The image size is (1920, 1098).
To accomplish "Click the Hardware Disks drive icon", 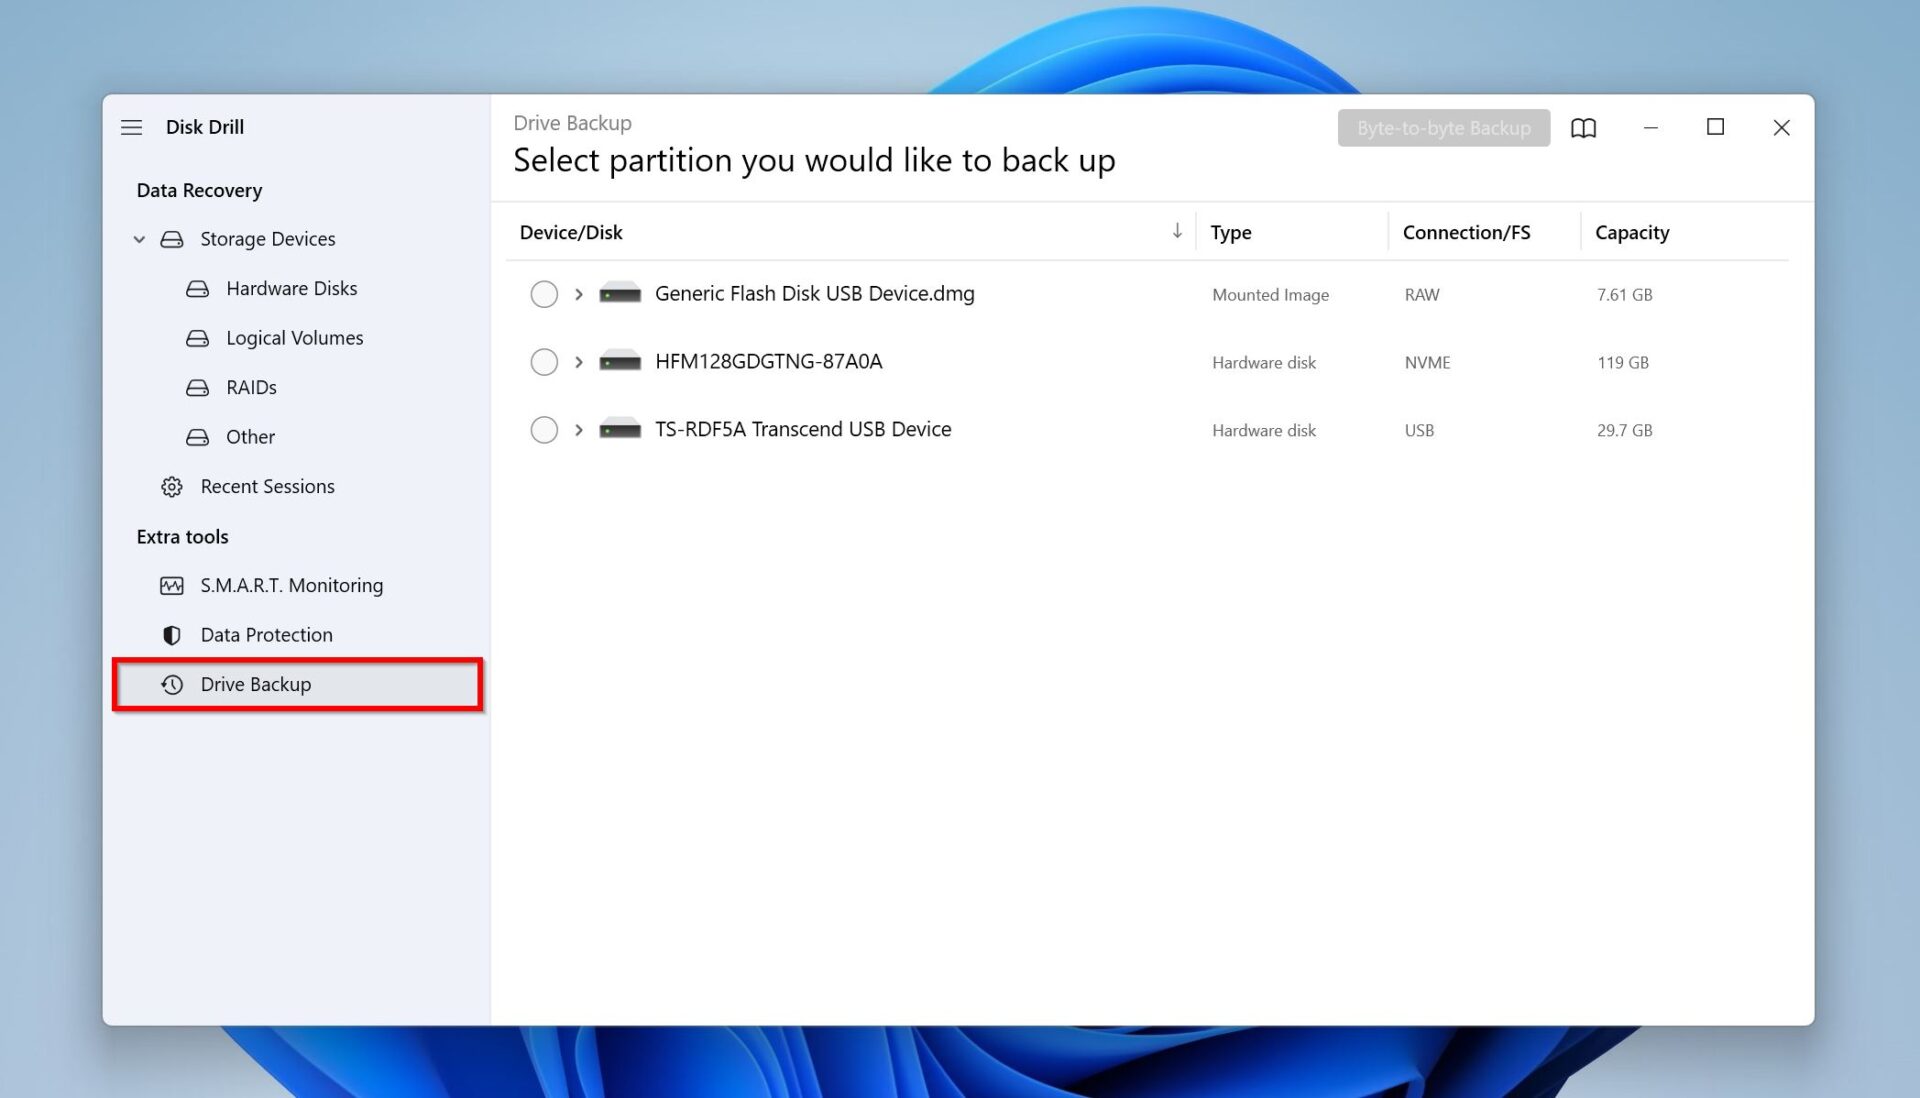I will click(198, 289).
